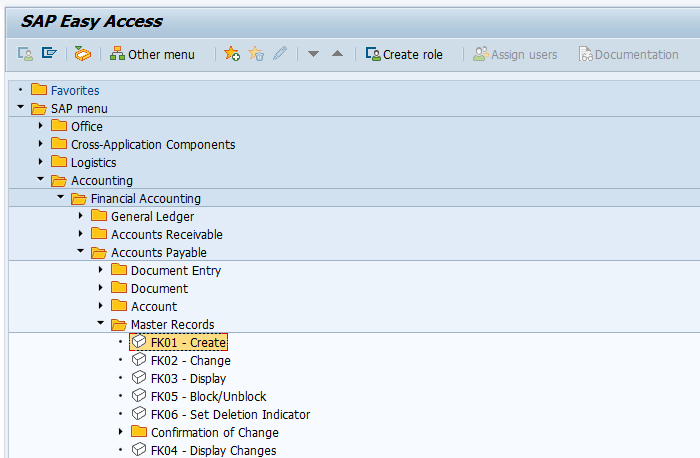This screenshot has height=458, width=700.
Task: Click the Master Records open-folder icon
Action: (119, 324)
